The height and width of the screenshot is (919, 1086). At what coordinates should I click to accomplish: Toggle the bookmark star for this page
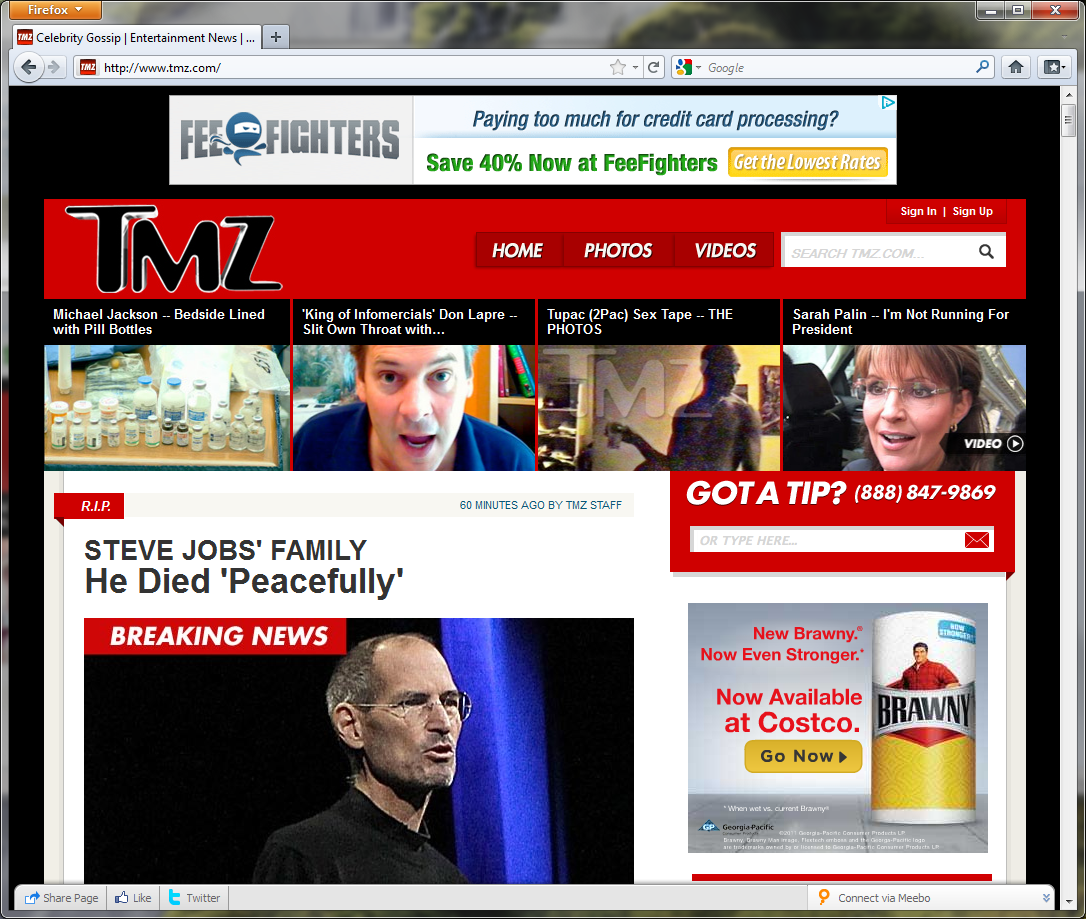(x=618, y=67)
